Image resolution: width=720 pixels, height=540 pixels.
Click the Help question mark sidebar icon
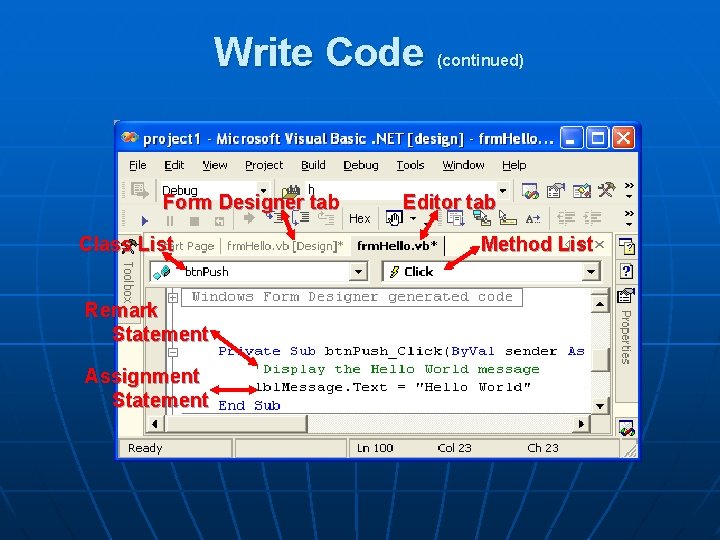pos(626,271)
